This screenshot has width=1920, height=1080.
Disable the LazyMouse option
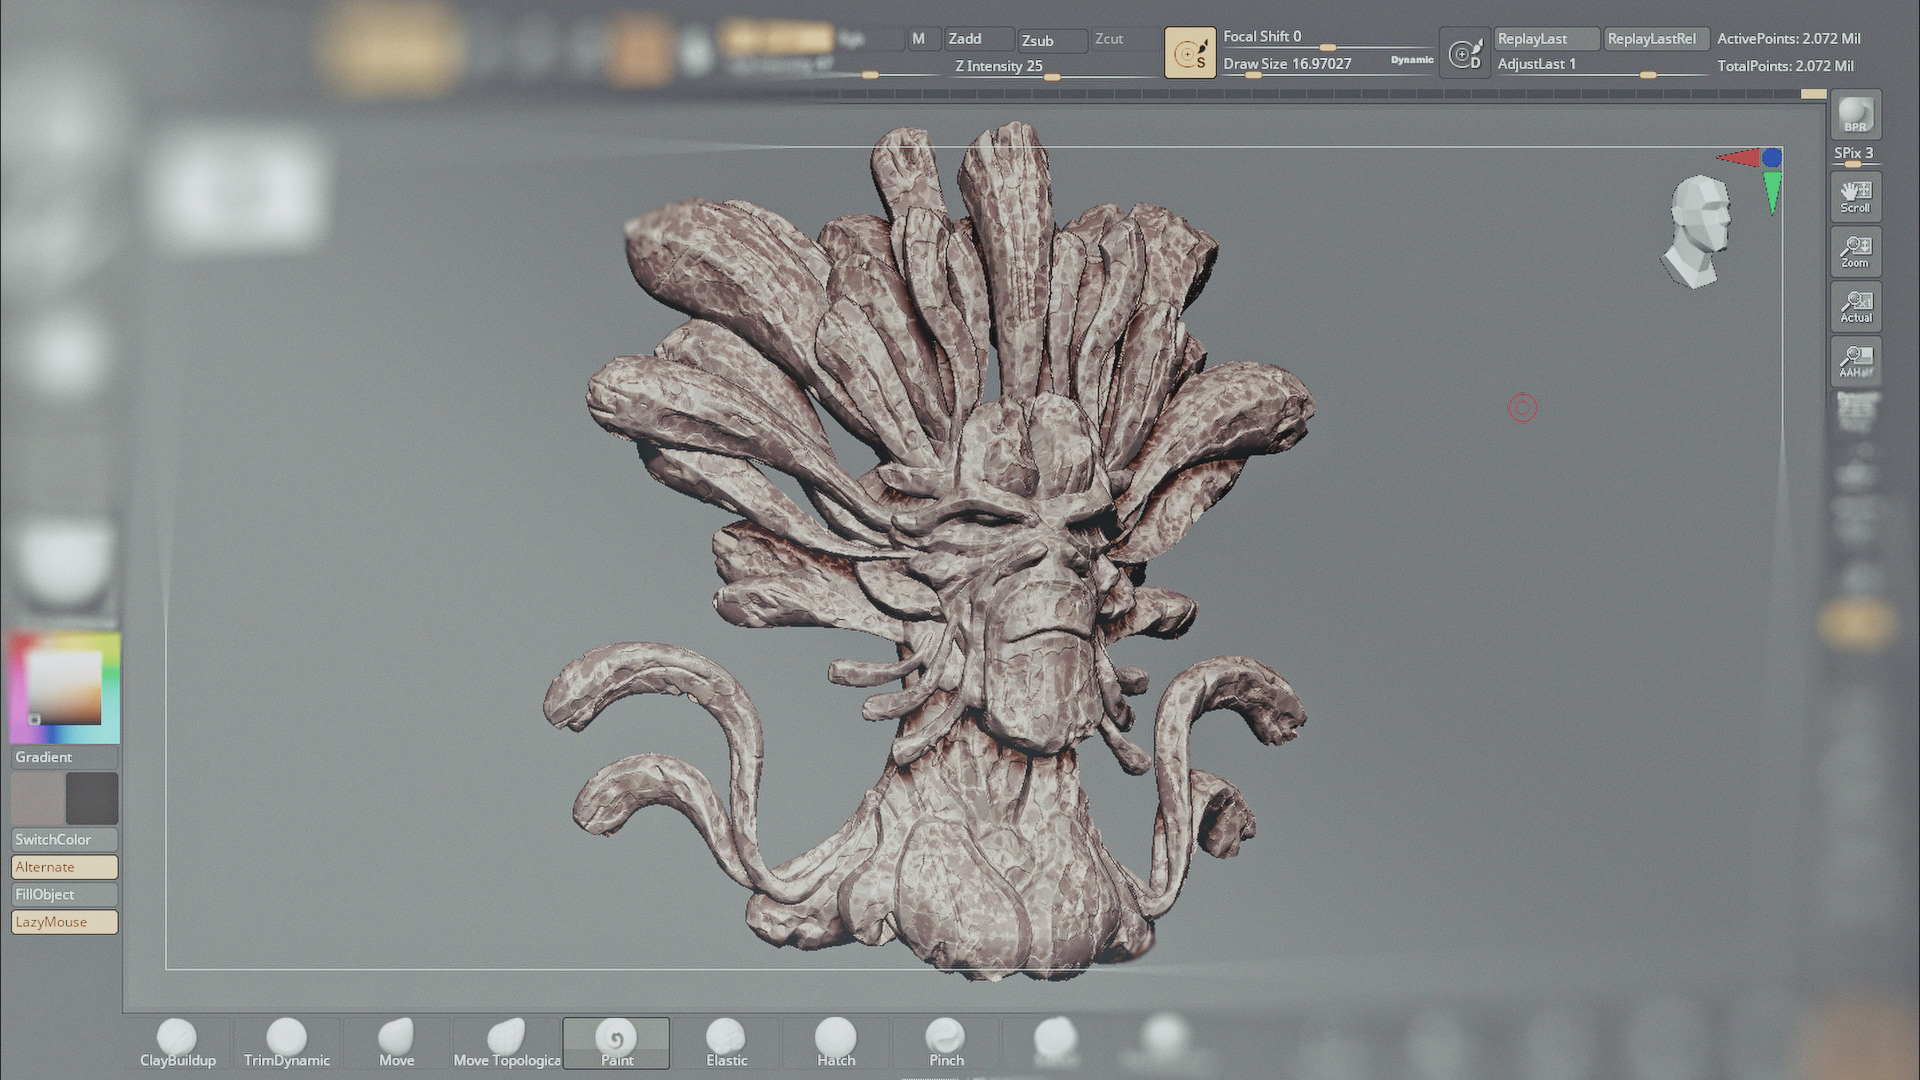click(x=64, y=922)
